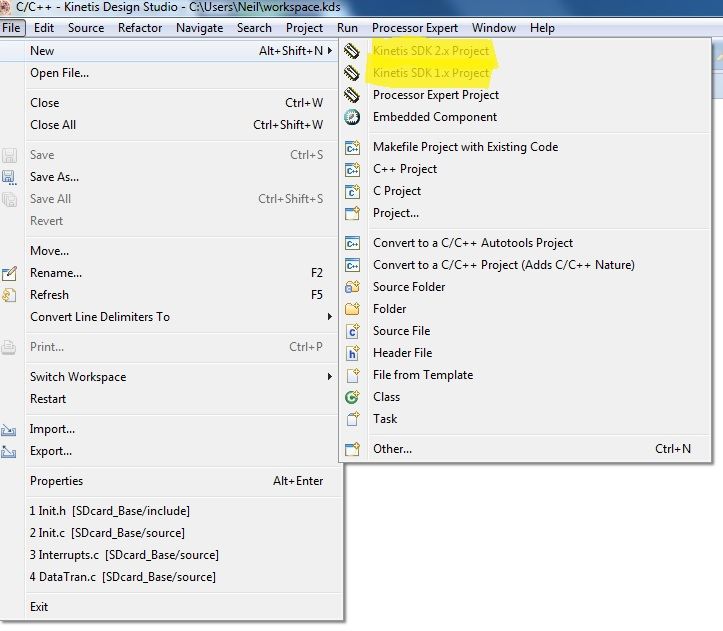Viewport: 723px width, 631px height.
Task: Open the Project menu in menu bar
Action: [304, 28]
